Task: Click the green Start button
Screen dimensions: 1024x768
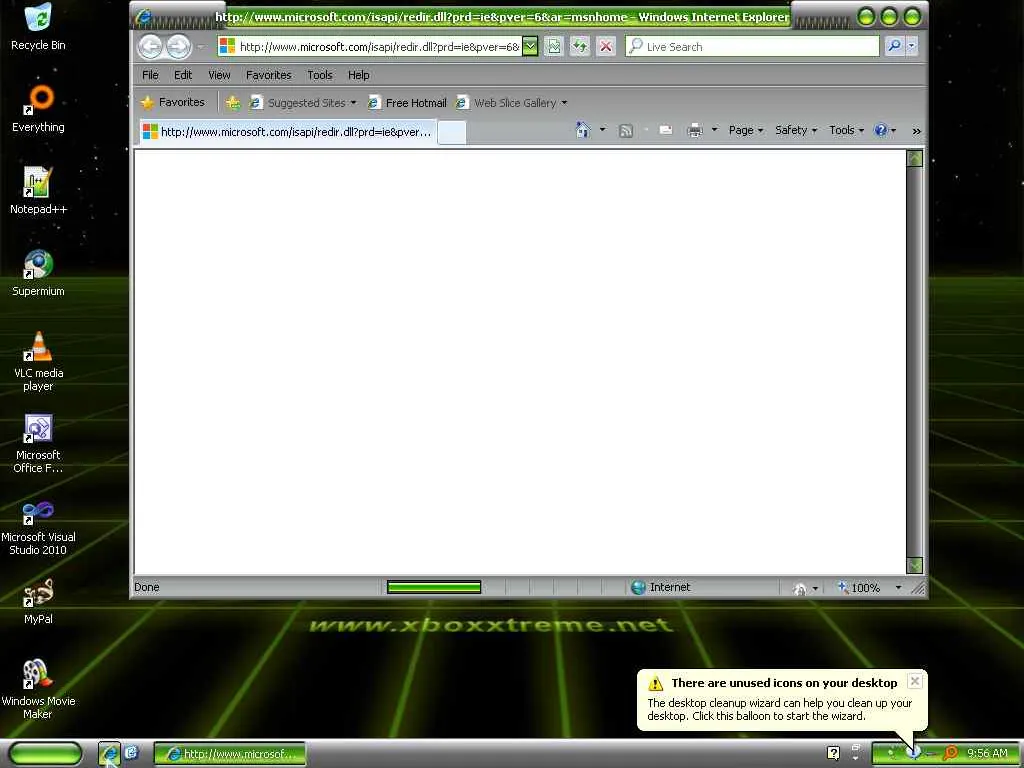Action: tap(45, 754)
